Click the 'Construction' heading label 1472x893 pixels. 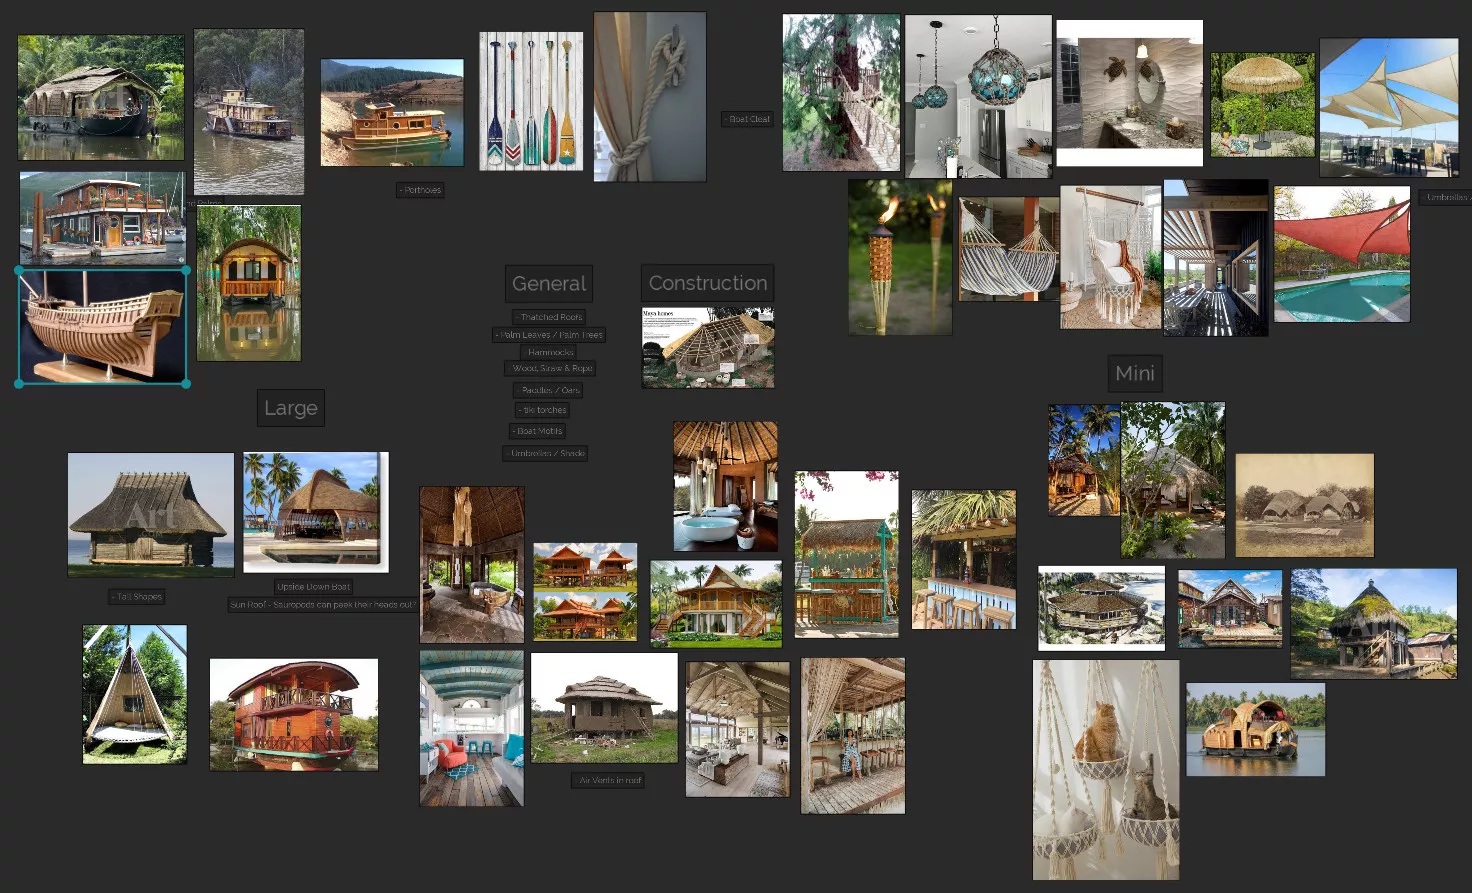tap(707, 283)
